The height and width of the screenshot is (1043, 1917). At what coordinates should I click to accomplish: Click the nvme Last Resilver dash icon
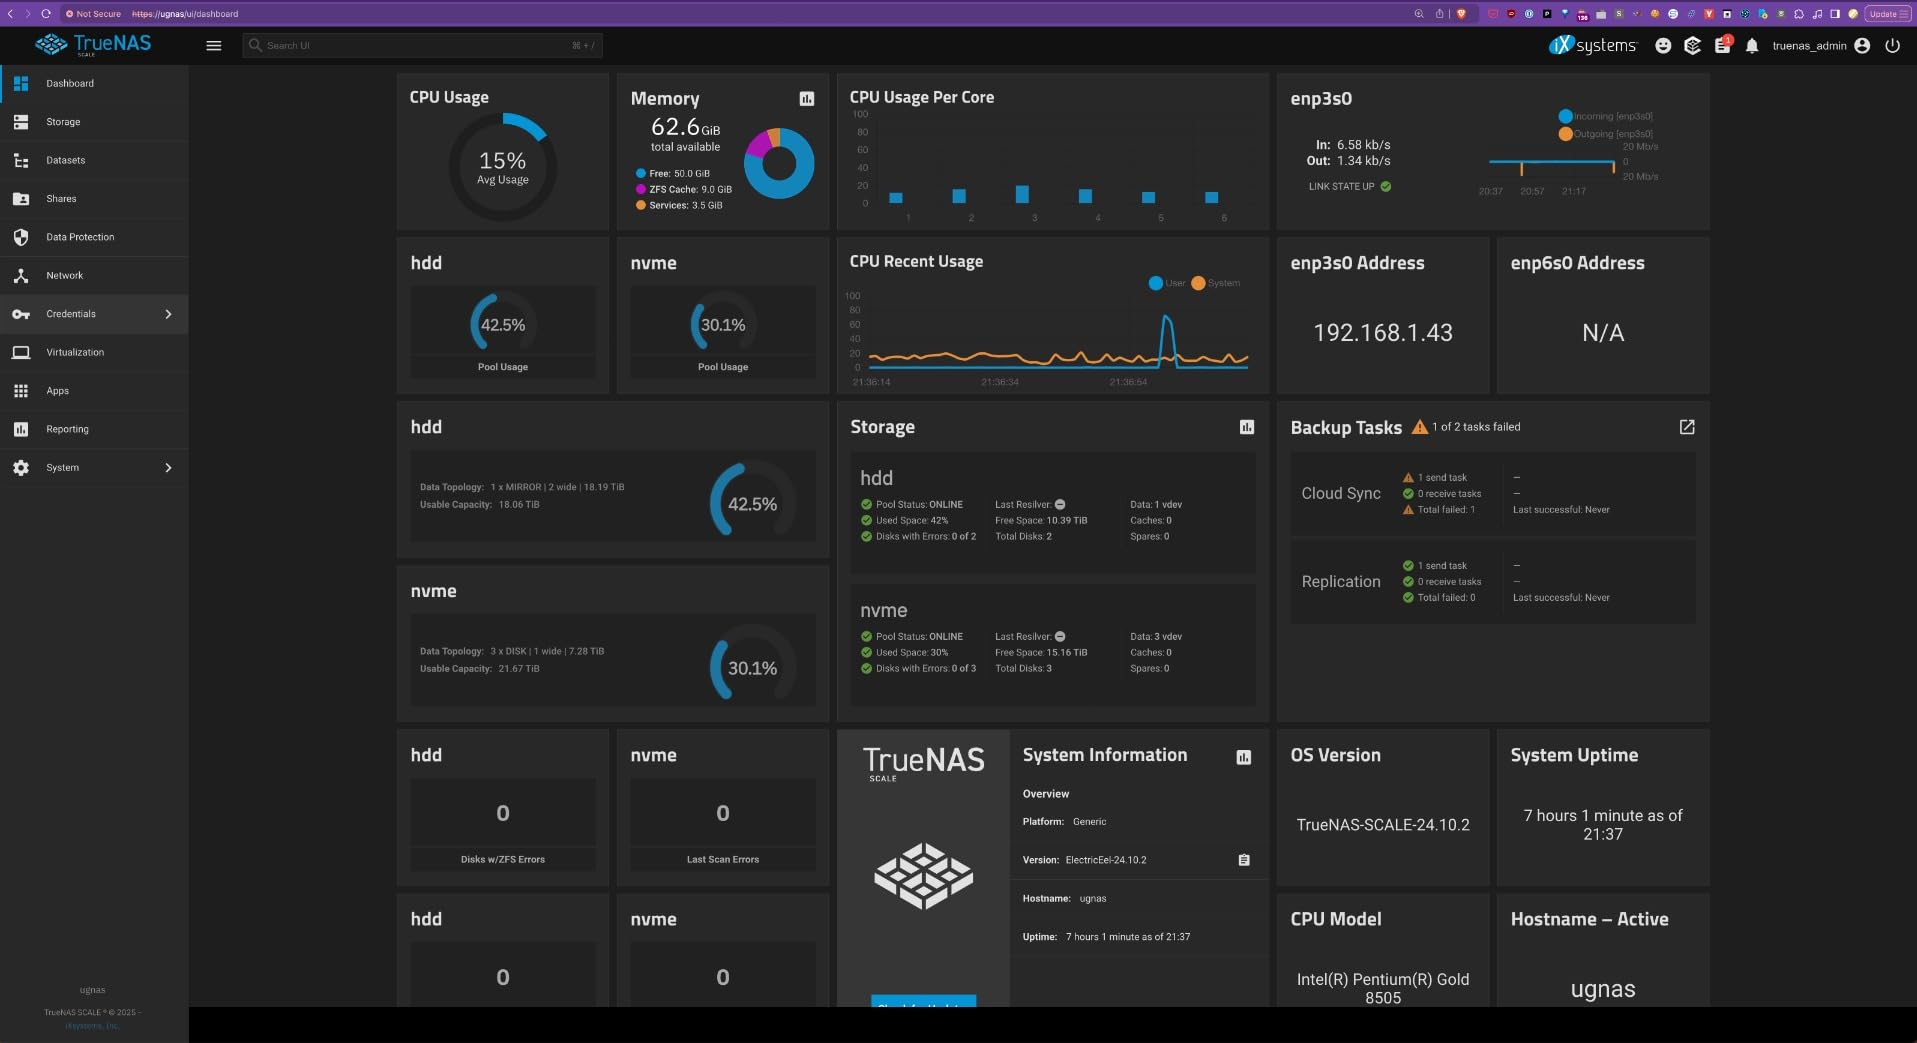[1060, 637]
